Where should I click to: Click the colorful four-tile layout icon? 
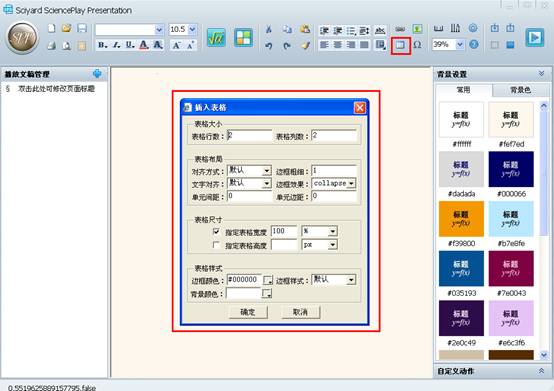(x=243, y=37)
